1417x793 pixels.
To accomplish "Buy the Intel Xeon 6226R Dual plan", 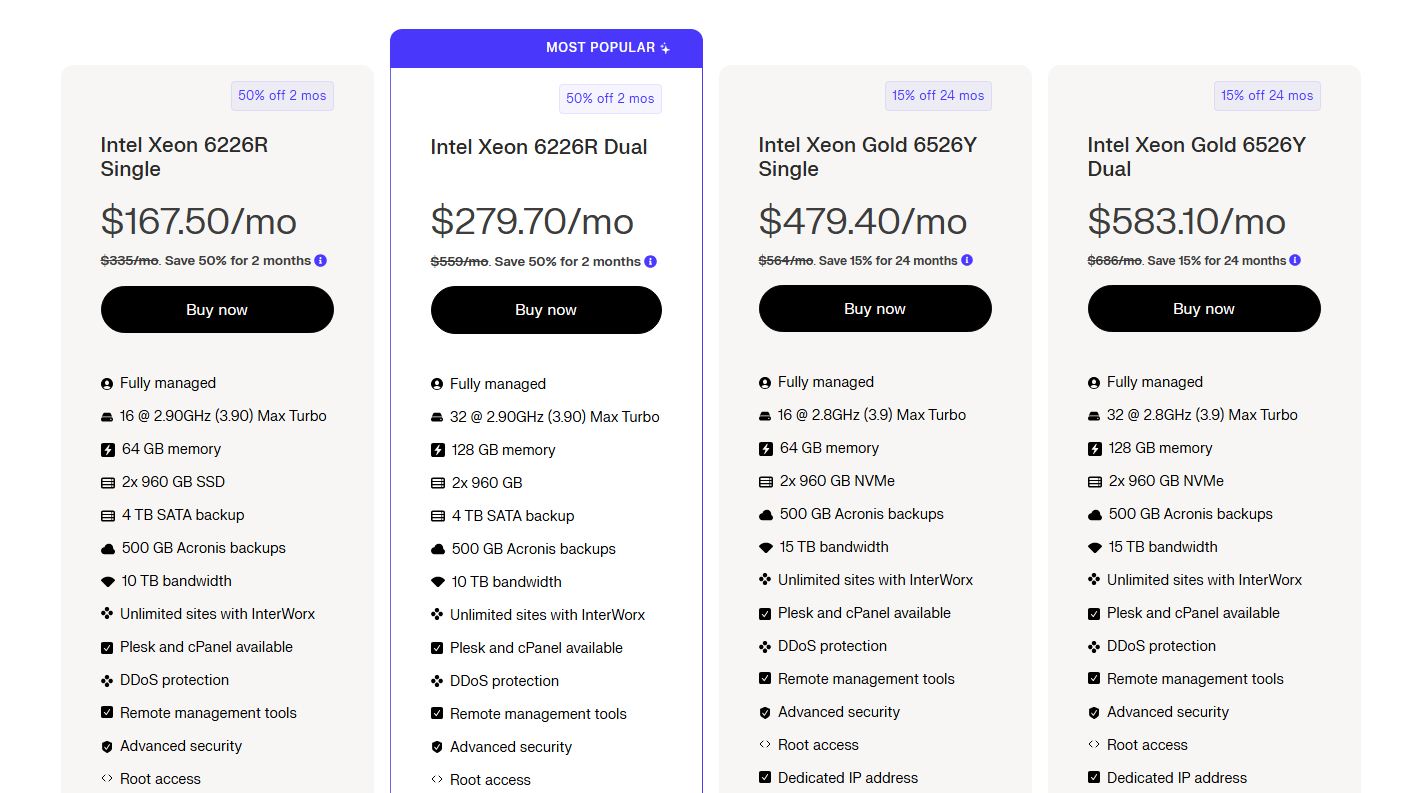I will click(546, 310).
